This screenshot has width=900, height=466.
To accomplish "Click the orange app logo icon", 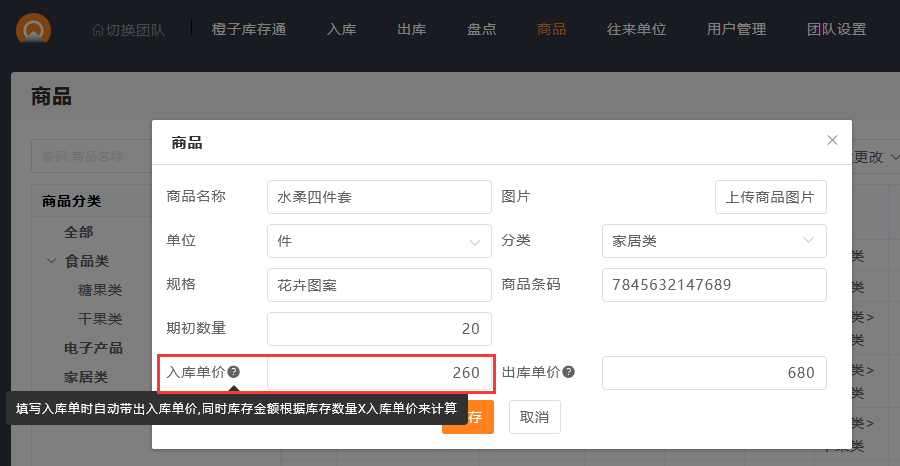I will 35,28.
